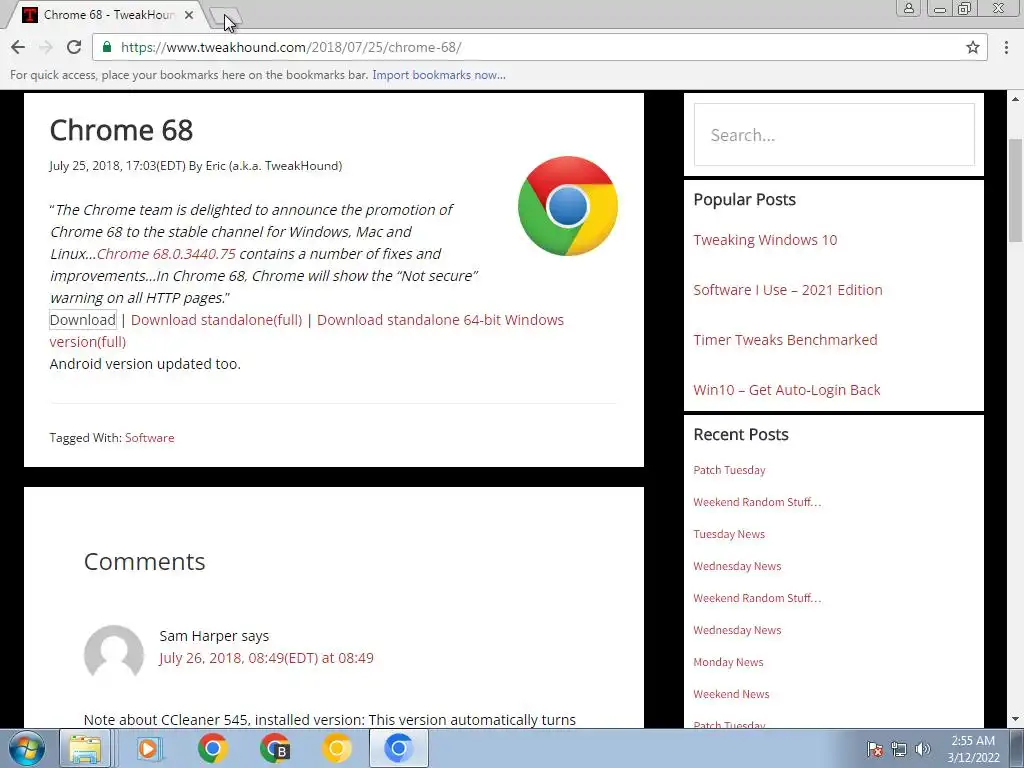
Task: Click the scrollbar down arrow
Action: 1016,720
